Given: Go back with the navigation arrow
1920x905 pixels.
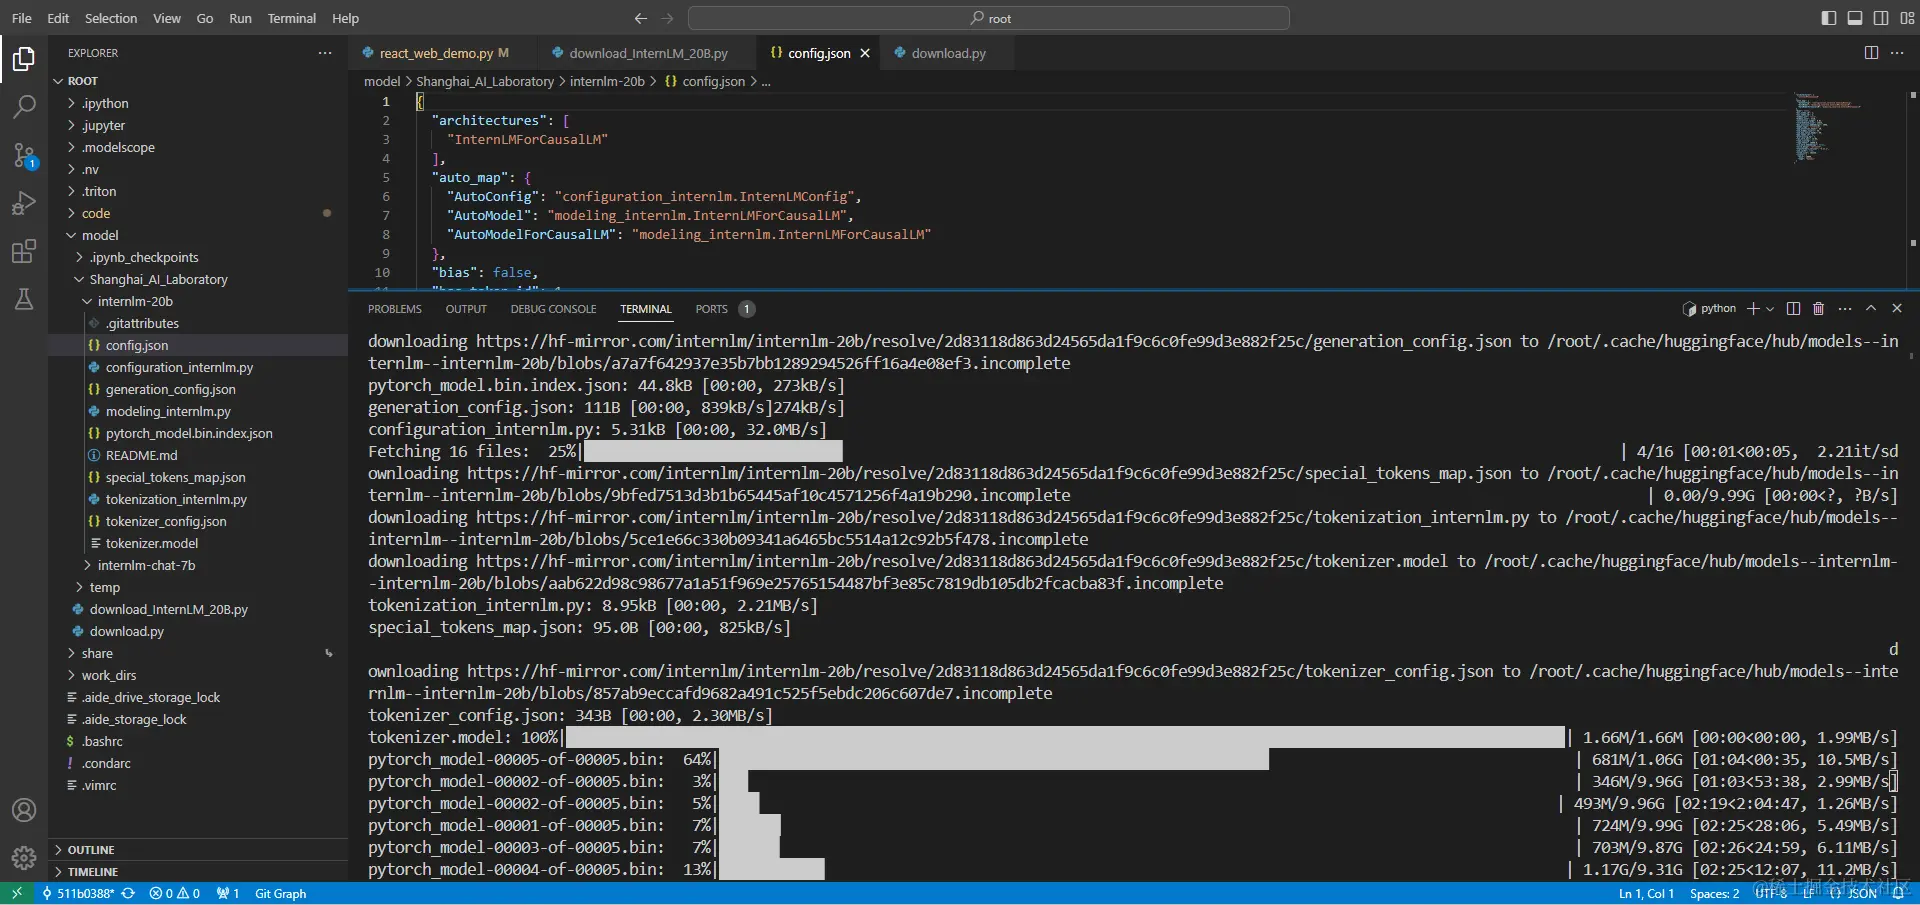Looking at the screenshot, I should click(641, 18).
